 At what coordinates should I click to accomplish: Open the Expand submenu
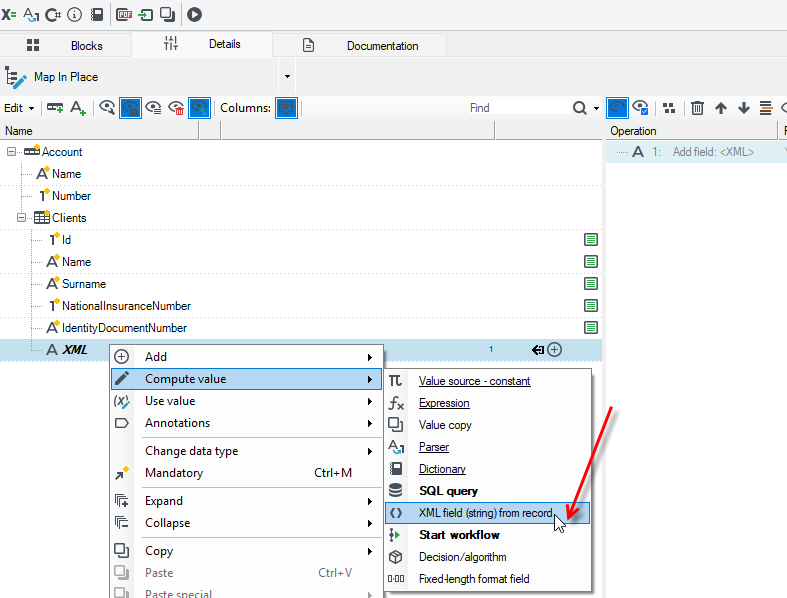(247, 501)
